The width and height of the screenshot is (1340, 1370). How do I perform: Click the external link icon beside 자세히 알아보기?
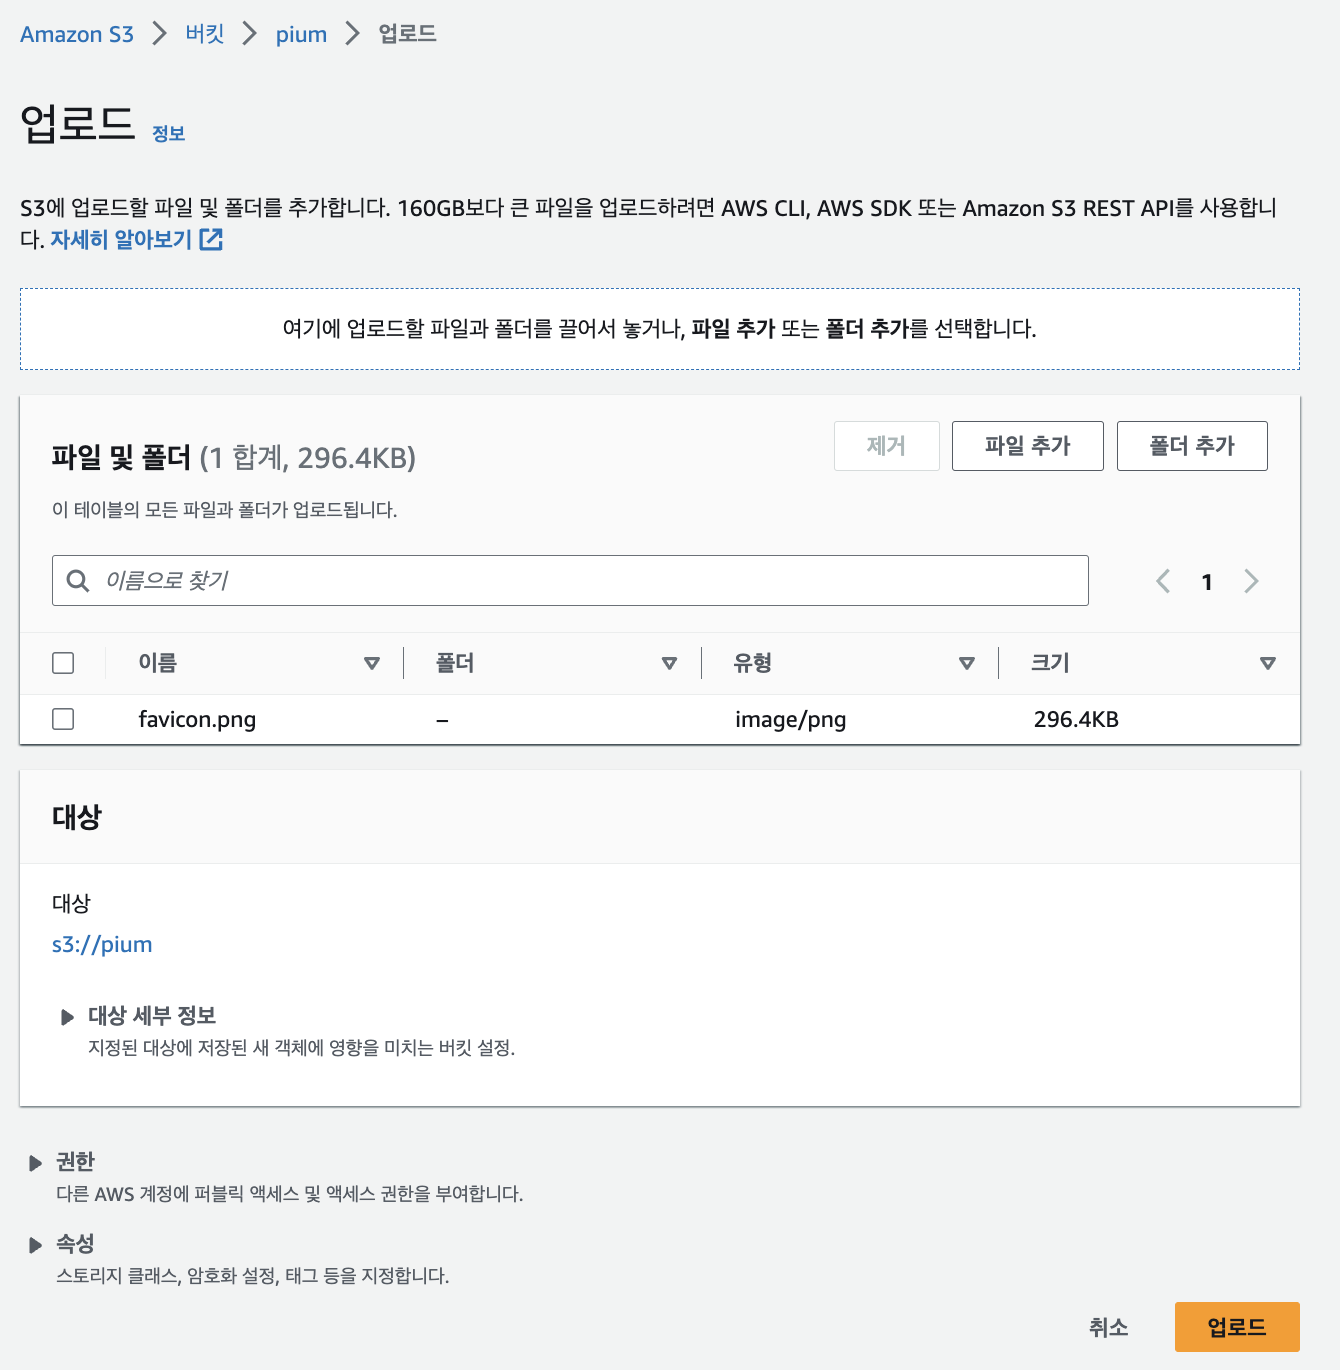pyautogui.click(x=211, y=240)
